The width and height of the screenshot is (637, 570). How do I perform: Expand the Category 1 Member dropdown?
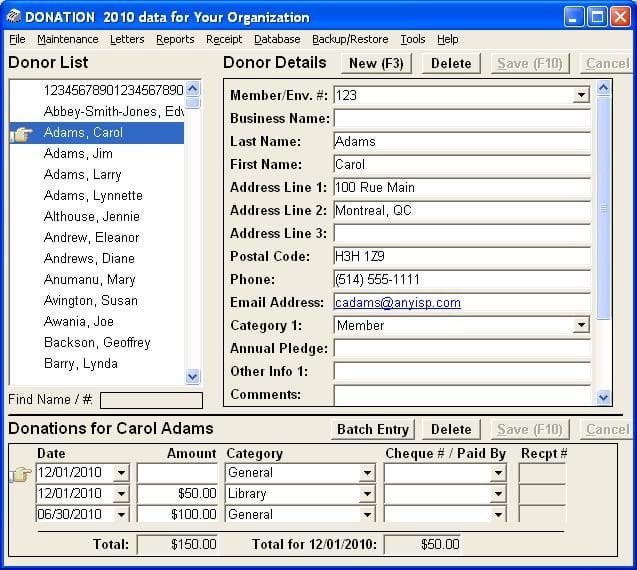tap(581, 325)
